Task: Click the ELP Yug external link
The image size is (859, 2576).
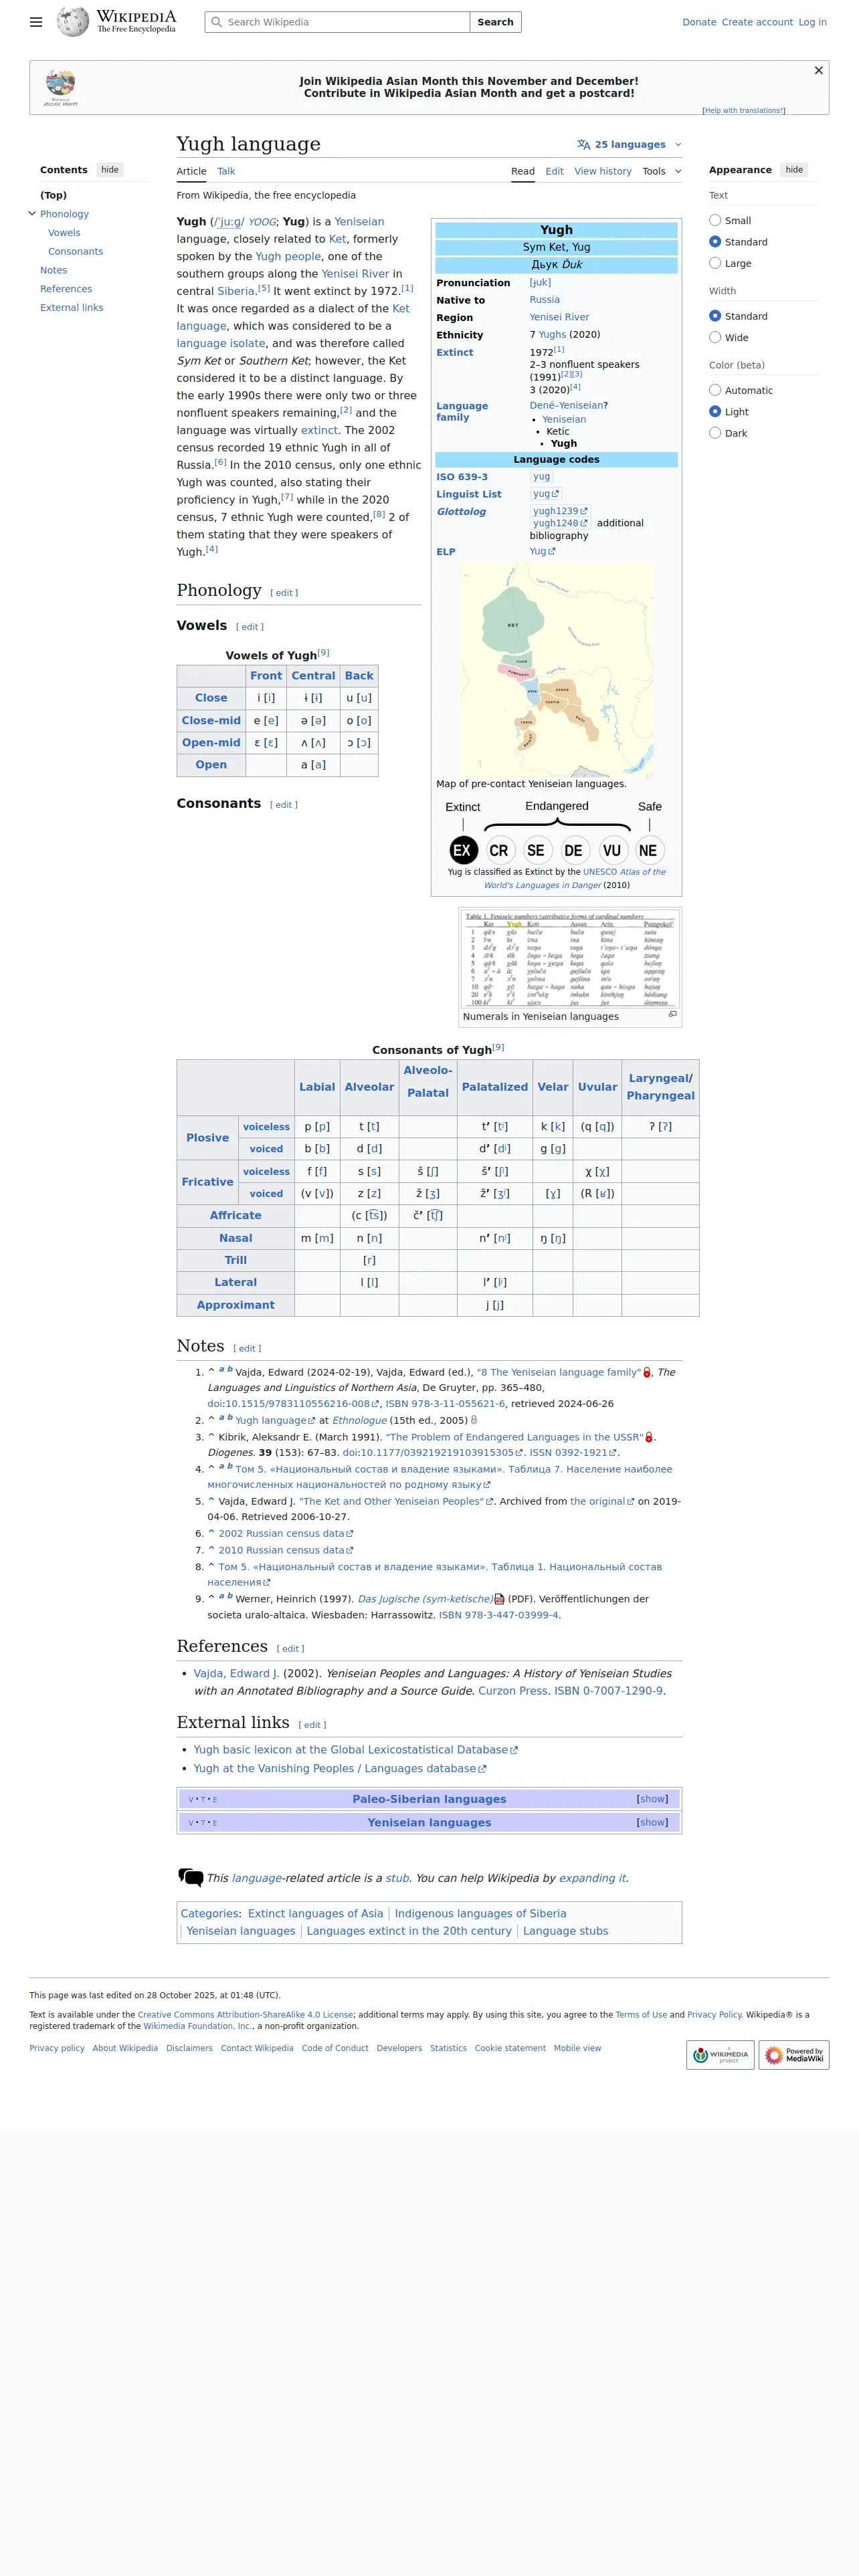Action: coord(542,551)
